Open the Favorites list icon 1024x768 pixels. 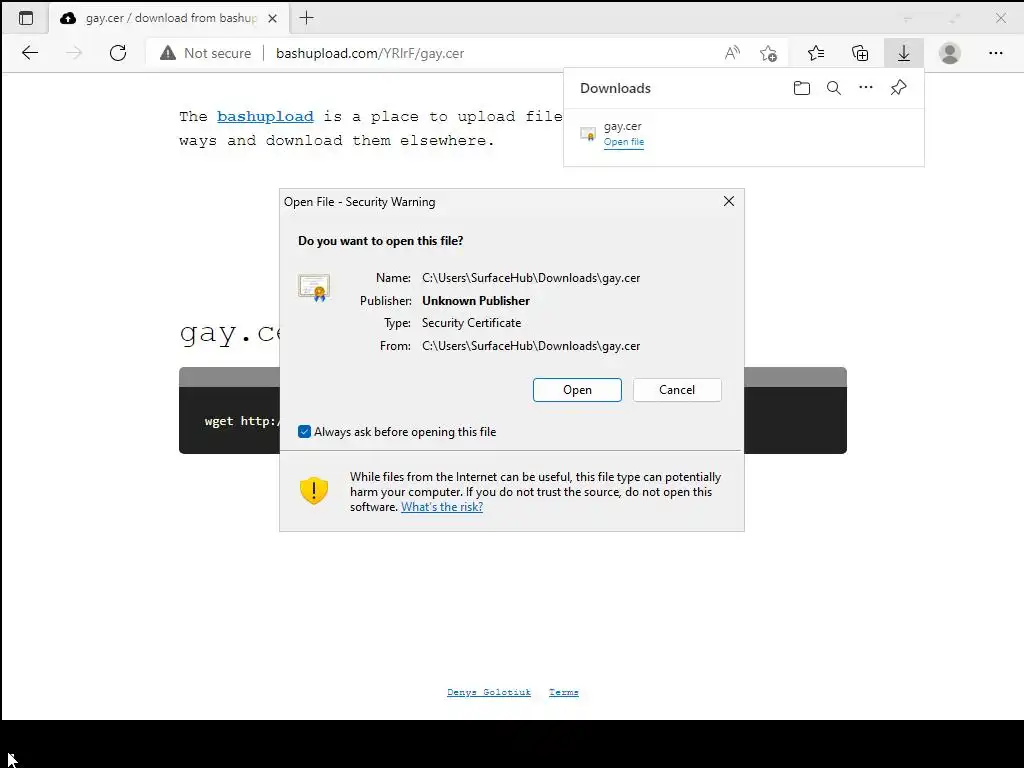coord(816,53)
